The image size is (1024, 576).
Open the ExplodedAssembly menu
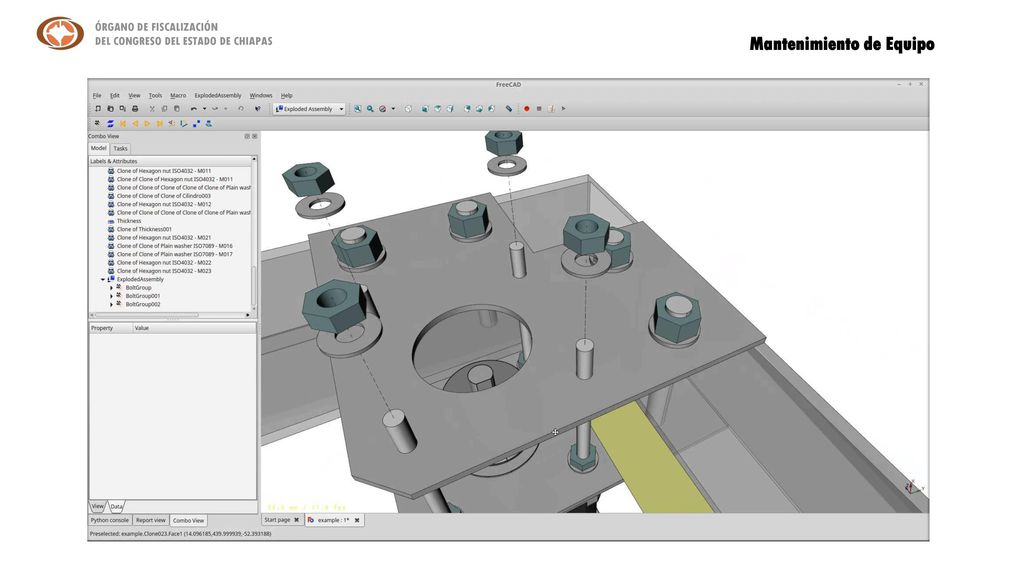pyautogui.click(x=217, y=95)
